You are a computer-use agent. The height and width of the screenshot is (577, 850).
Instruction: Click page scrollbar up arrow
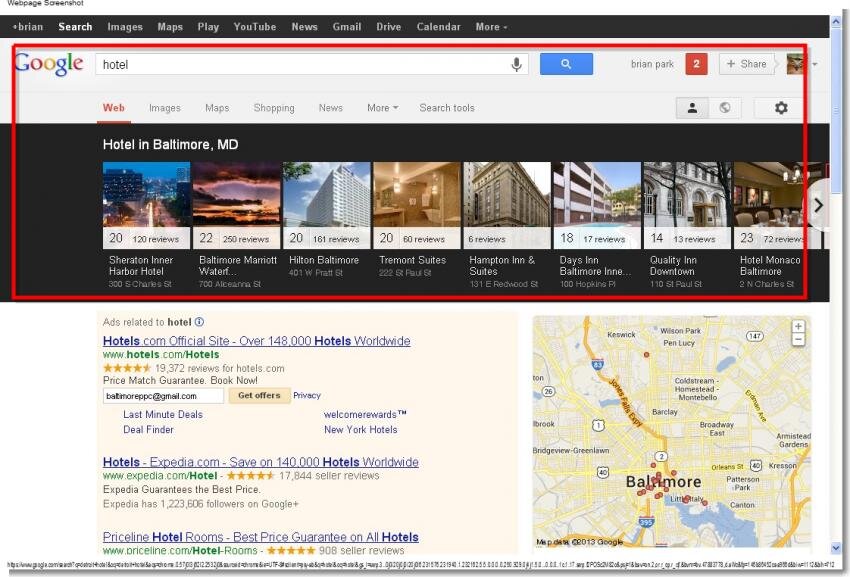[x=836, y=22]
